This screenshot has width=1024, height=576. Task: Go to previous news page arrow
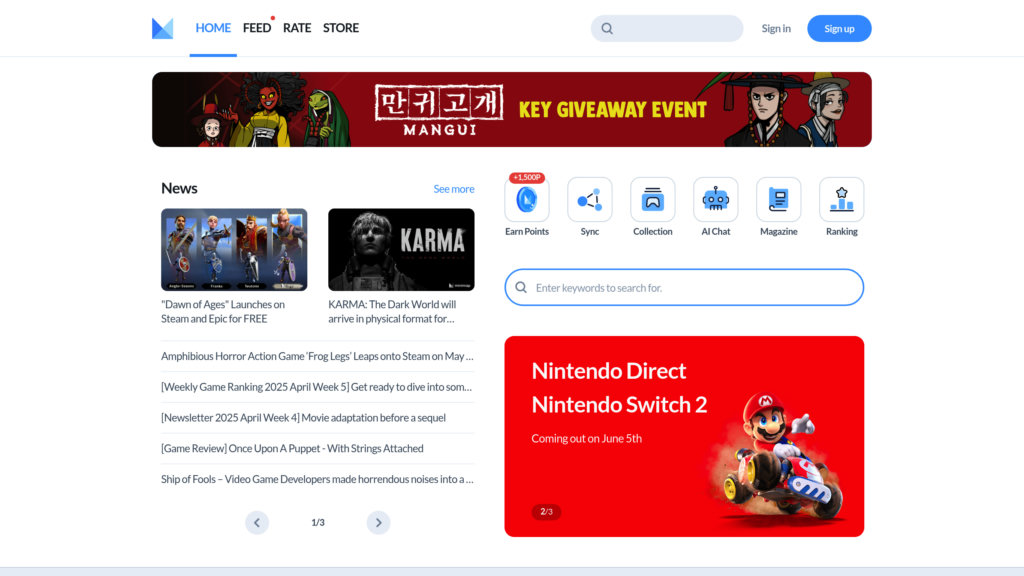[x=257, y=522]
